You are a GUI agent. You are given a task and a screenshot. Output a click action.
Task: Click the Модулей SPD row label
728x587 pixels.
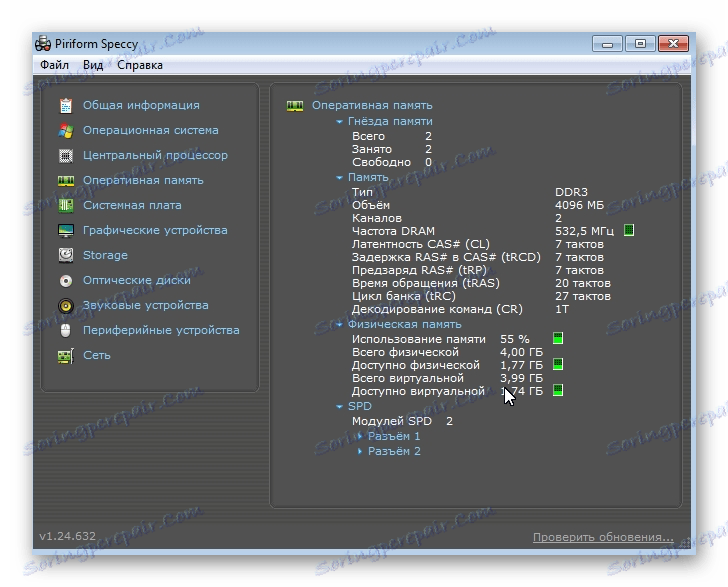click(391, 421)
